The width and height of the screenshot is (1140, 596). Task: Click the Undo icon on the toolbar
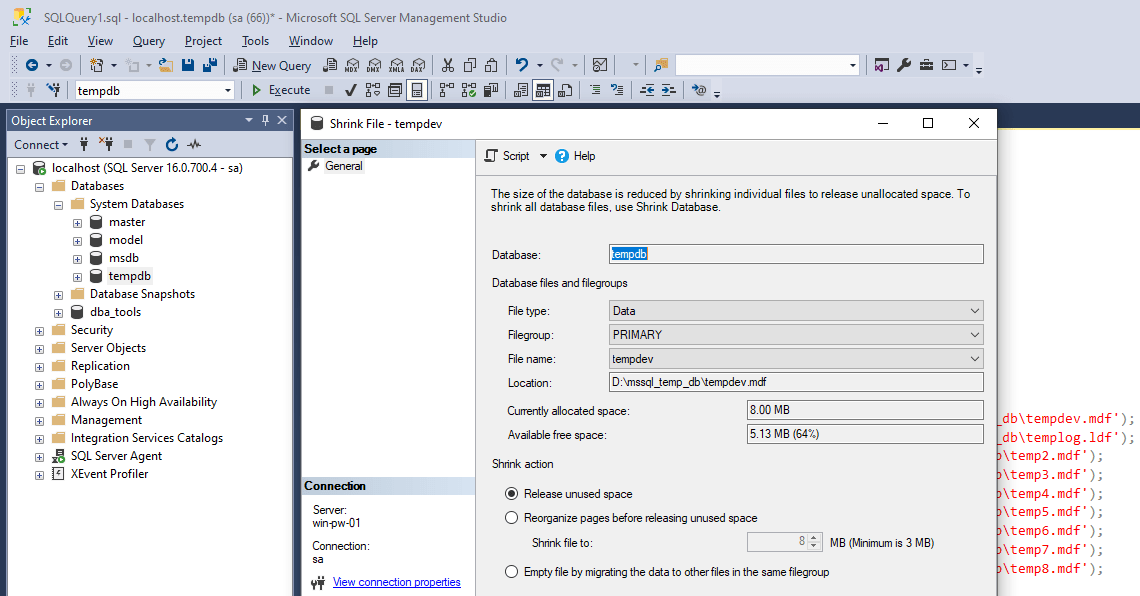[521, 65]
